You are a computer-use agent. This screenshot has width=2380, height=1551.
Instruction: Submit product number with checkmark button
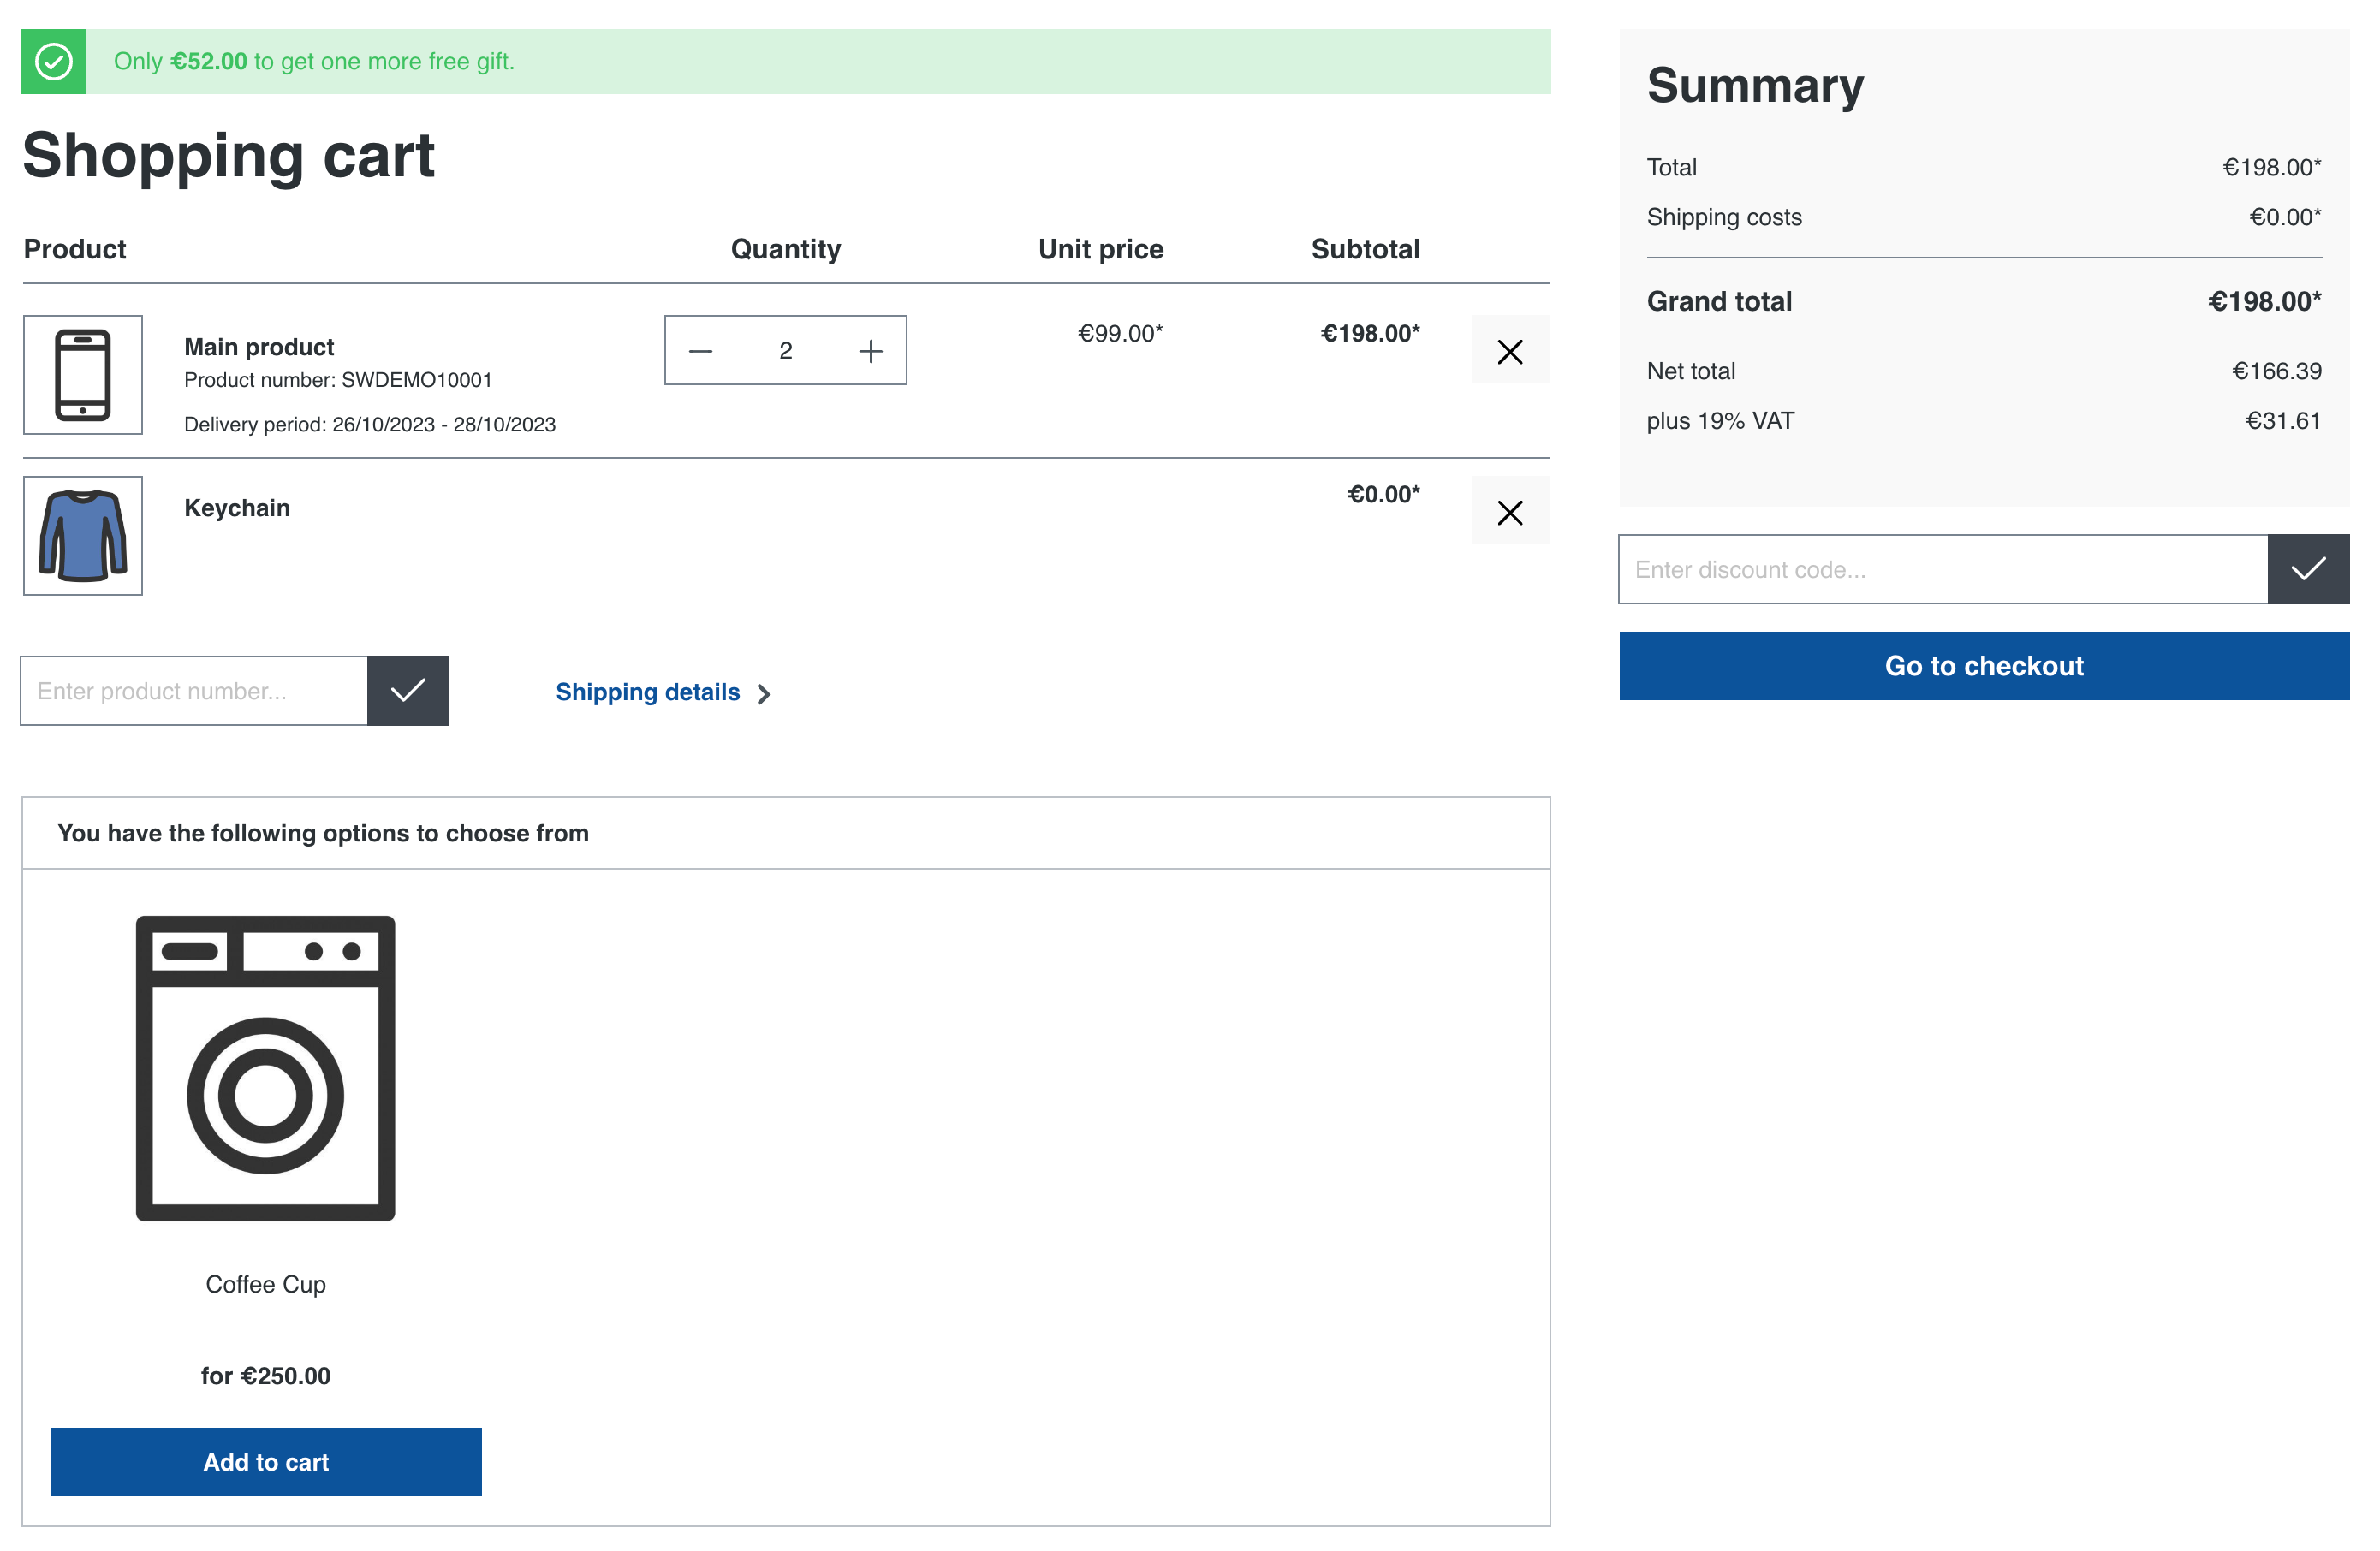(x=408, y=691)
